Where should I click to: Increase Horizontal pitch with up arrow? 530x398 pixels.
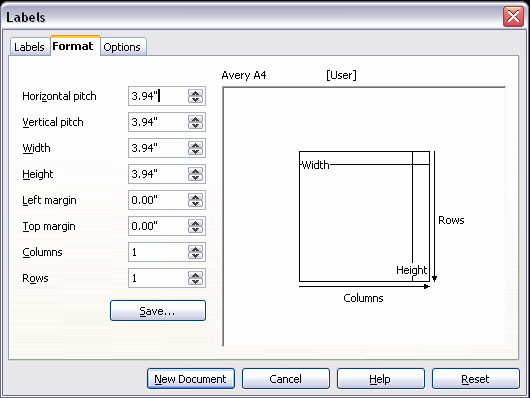[195, 93]
